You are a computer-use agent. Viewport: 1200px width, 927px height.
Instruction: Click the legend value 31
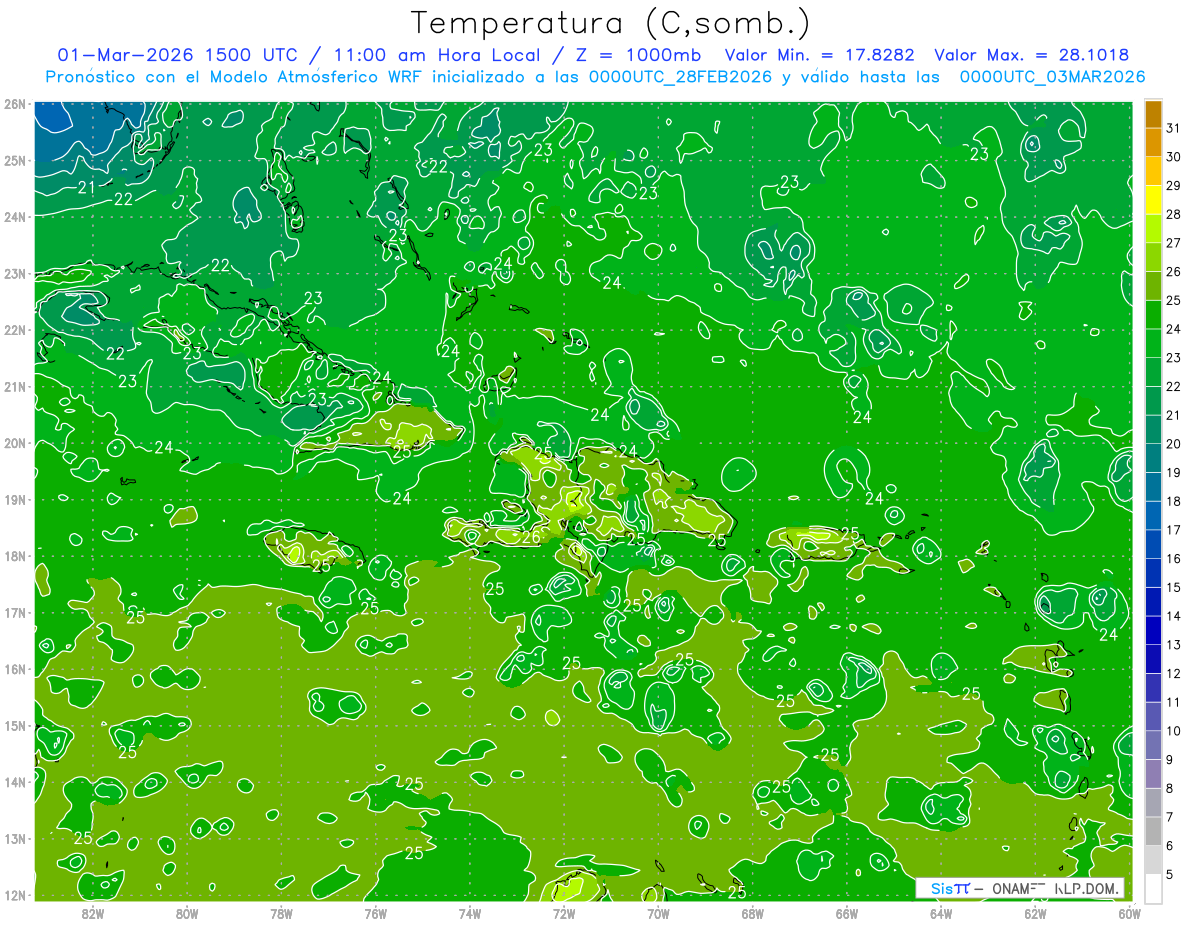pyautogui.click(x=1173, y=128)
